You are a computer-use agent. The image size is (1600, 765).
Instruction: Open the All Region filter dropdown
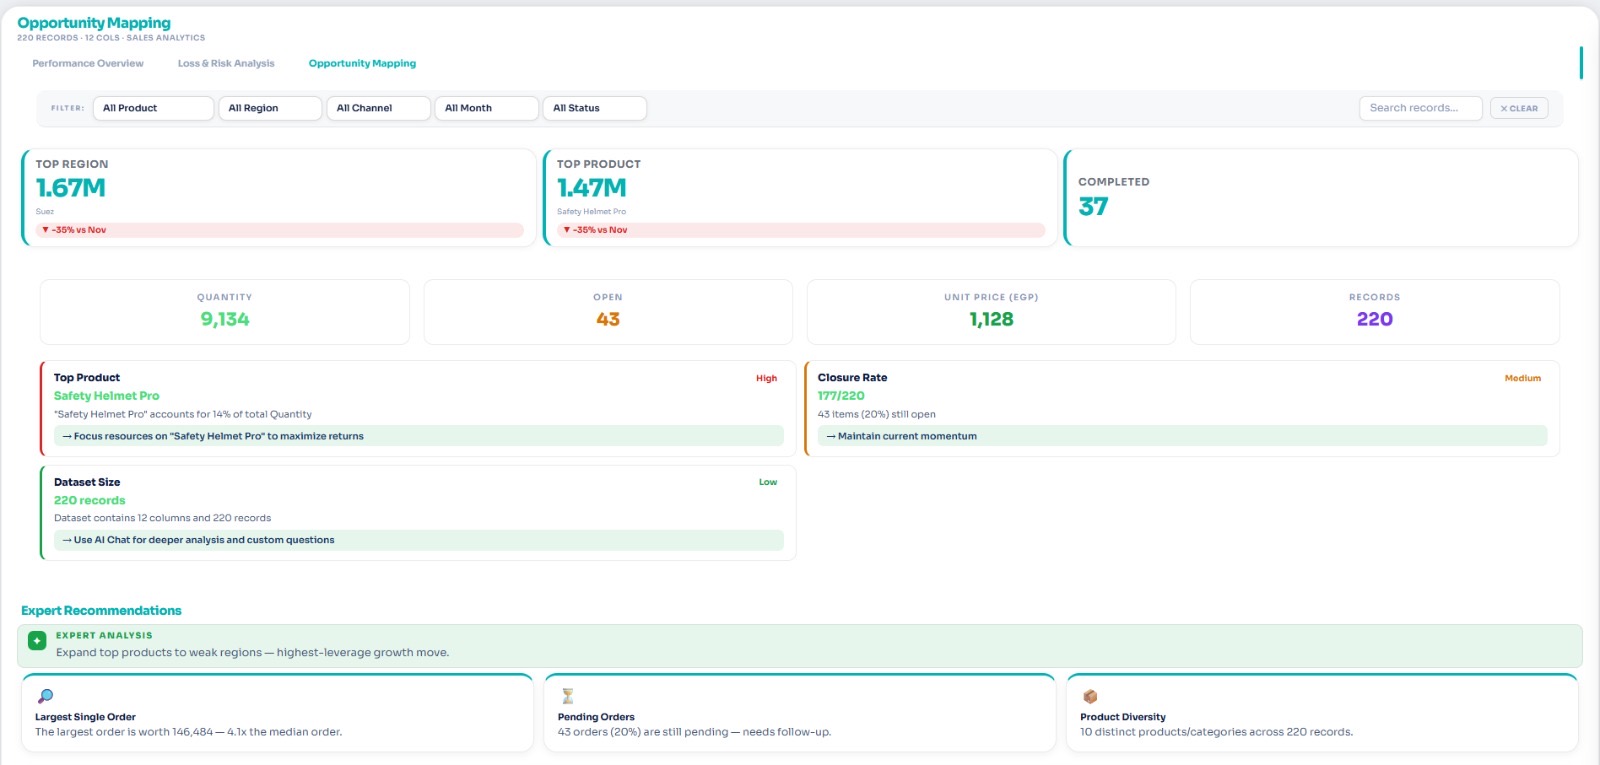(x=270, y=108)
